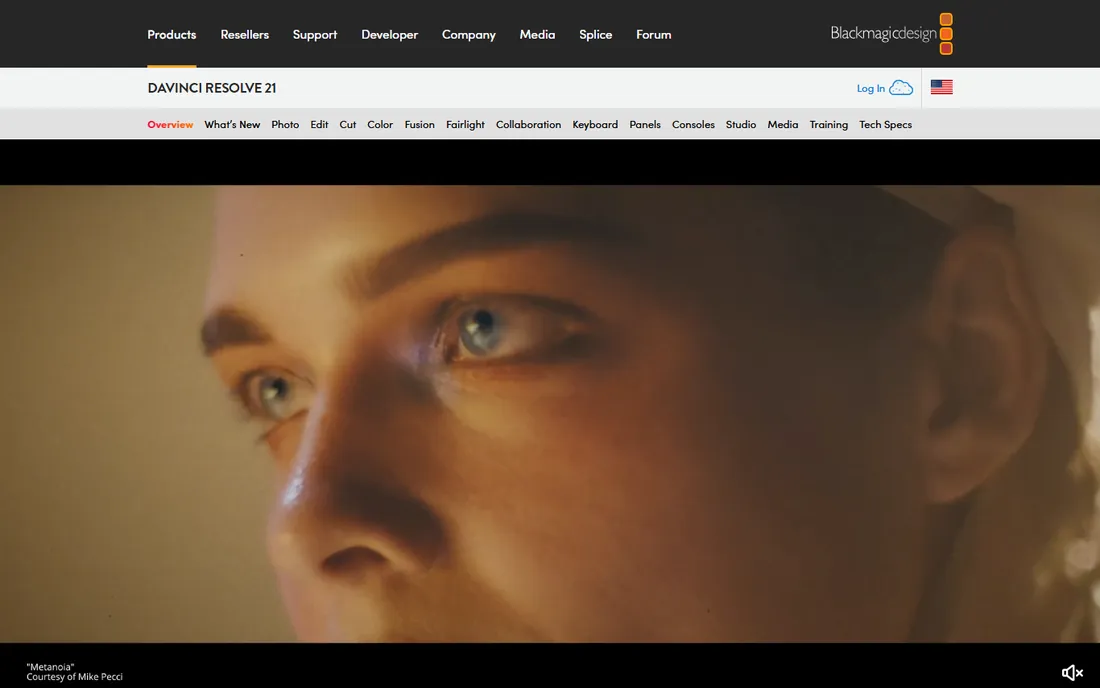The width and height of the screenshot is (1100, 688).
Task: Open the Training tab
Action: click(x=829, y=124)
